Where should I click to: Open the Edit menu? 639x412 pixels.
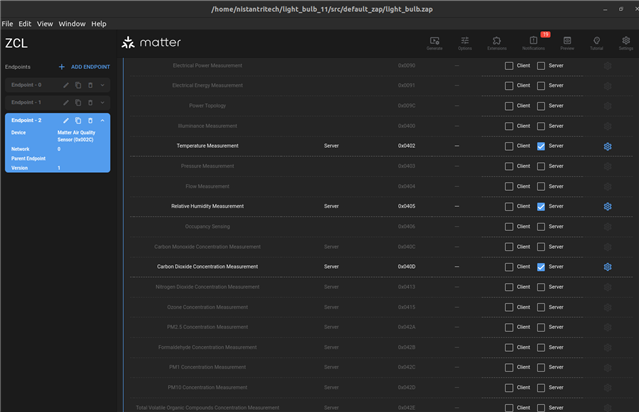pyautogui.click(x=25, y=24)
